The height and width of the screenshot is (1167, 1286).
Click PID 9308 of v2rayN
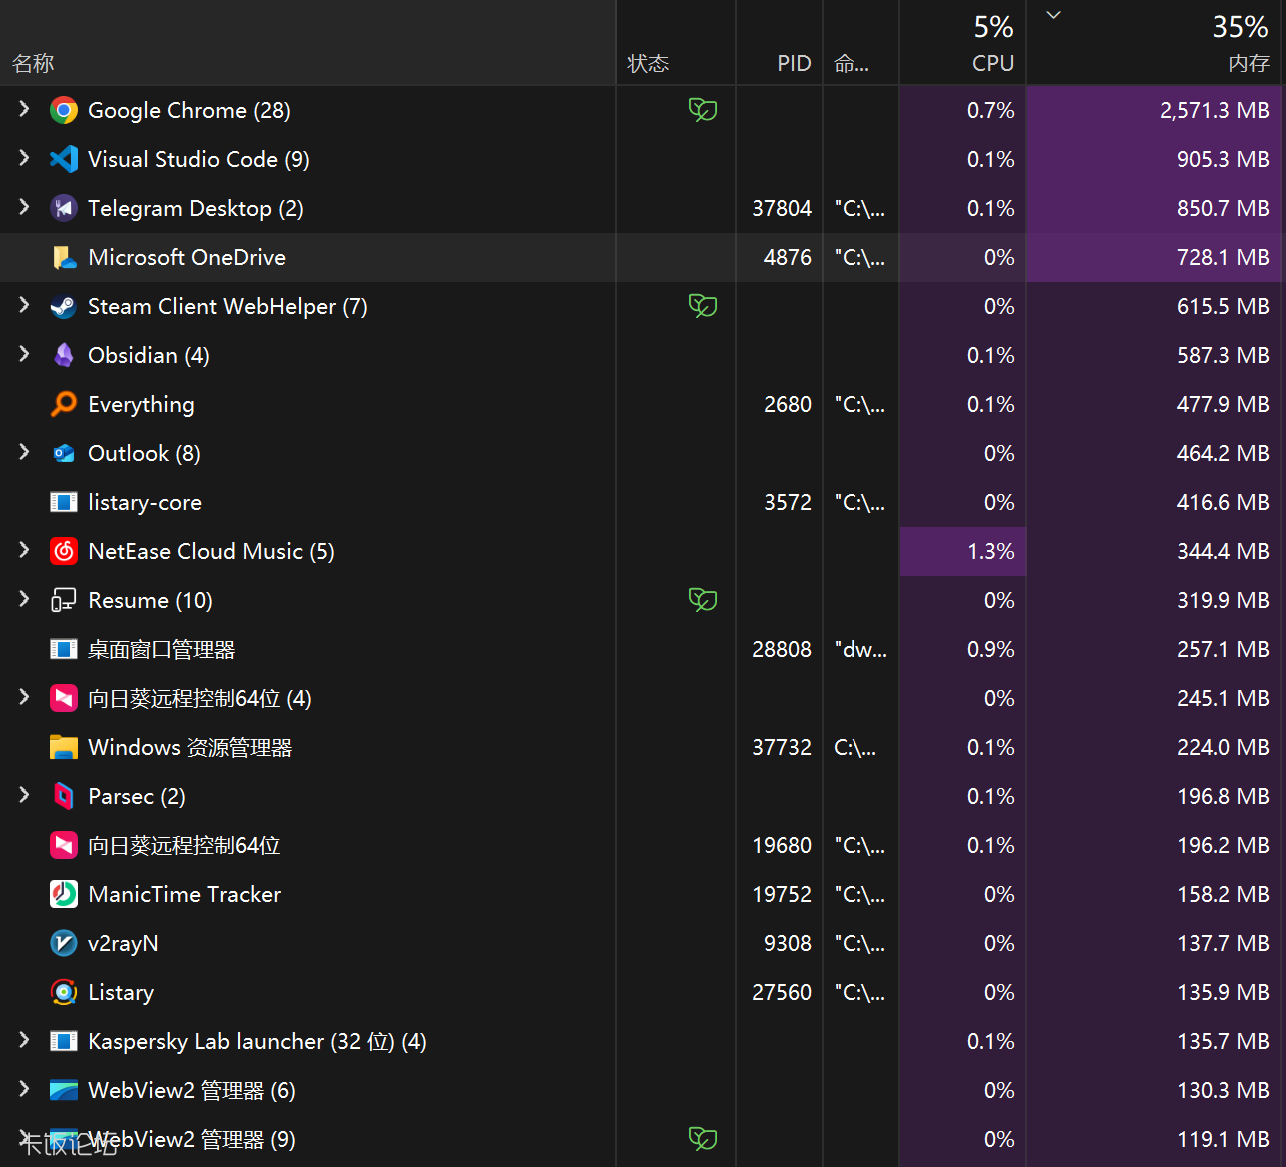click(x=788, y=943)
